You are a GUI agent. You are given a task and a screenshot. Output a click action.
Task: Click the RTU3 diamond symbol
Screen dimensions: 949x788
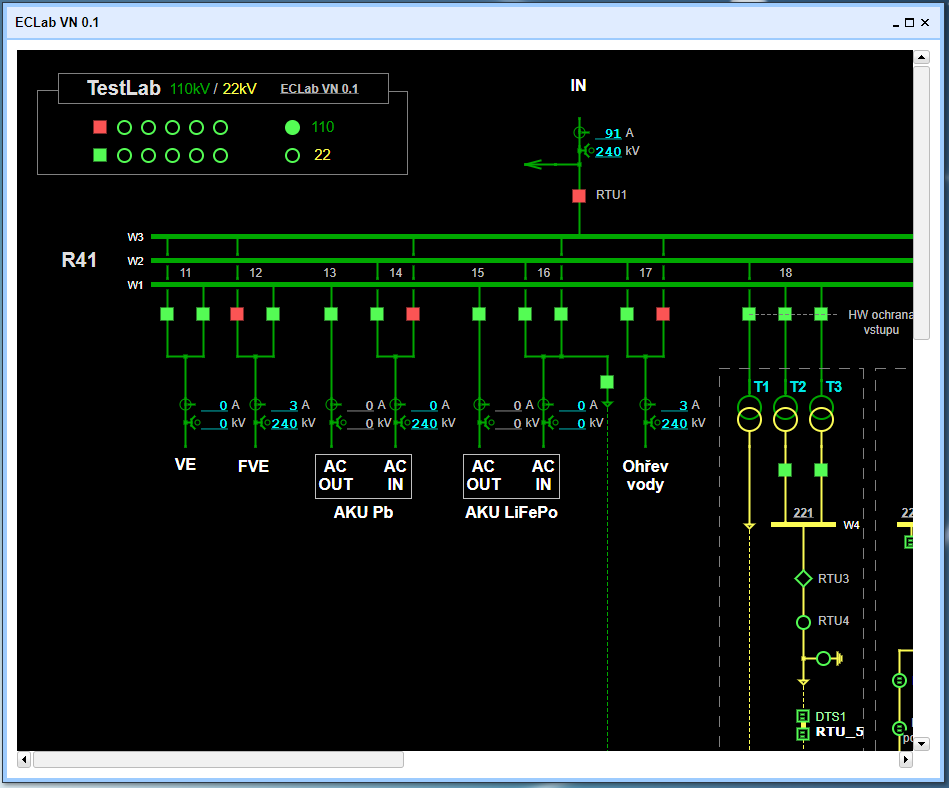click(803, 579)
